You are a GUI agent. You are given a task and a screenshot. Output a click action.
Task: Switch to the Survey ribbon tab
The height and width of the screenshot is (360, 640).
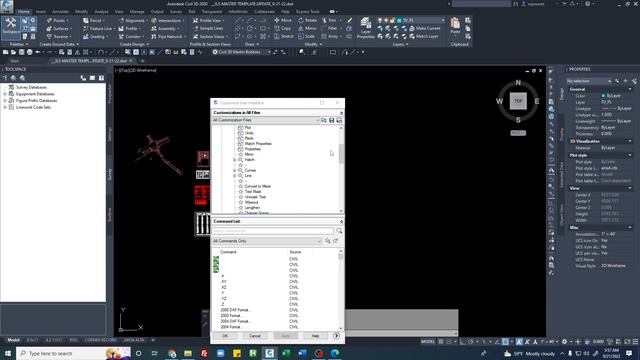pyautogui.click(x=176, y=12)
